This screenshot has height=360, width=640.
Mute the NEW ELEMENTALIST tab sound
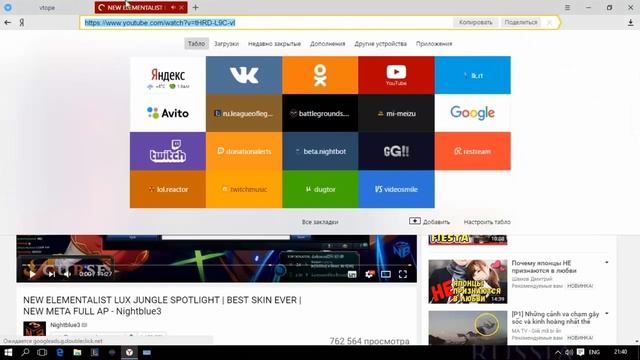[x=173, y=7]
